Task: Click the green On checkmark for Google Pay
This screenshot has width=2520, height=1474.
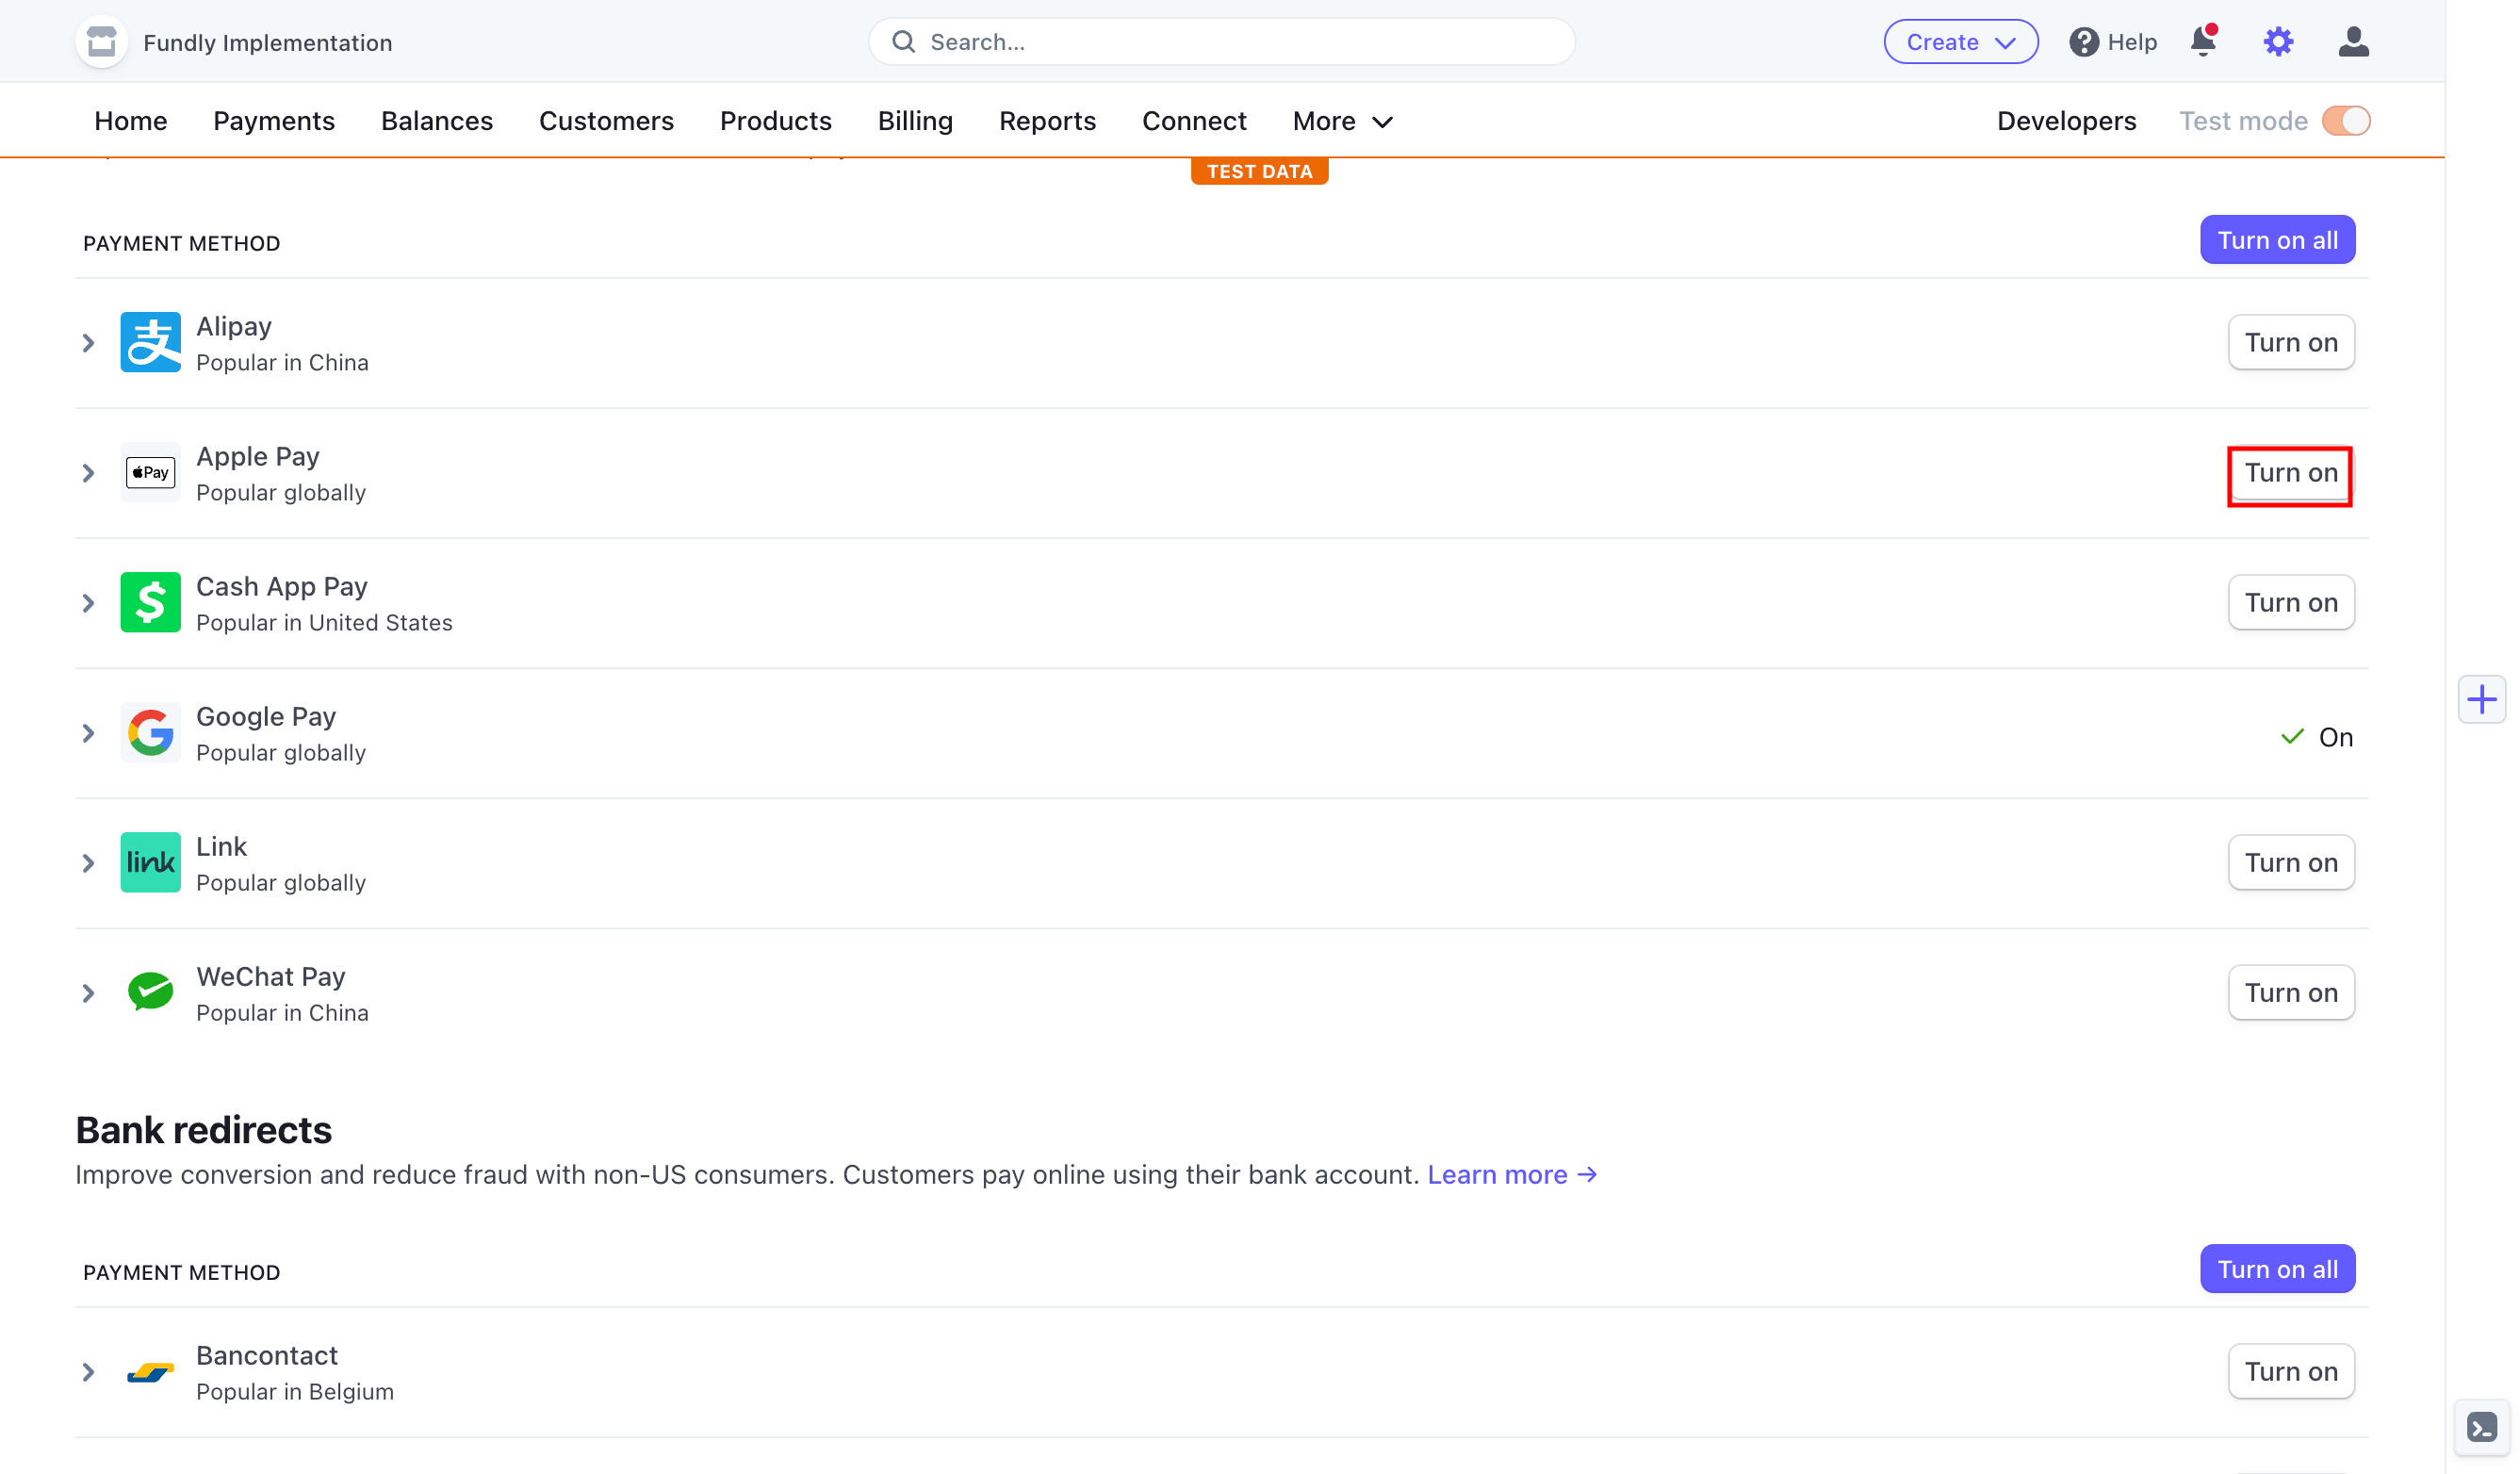Action: pyautogui.click(x=2291, y=737)
